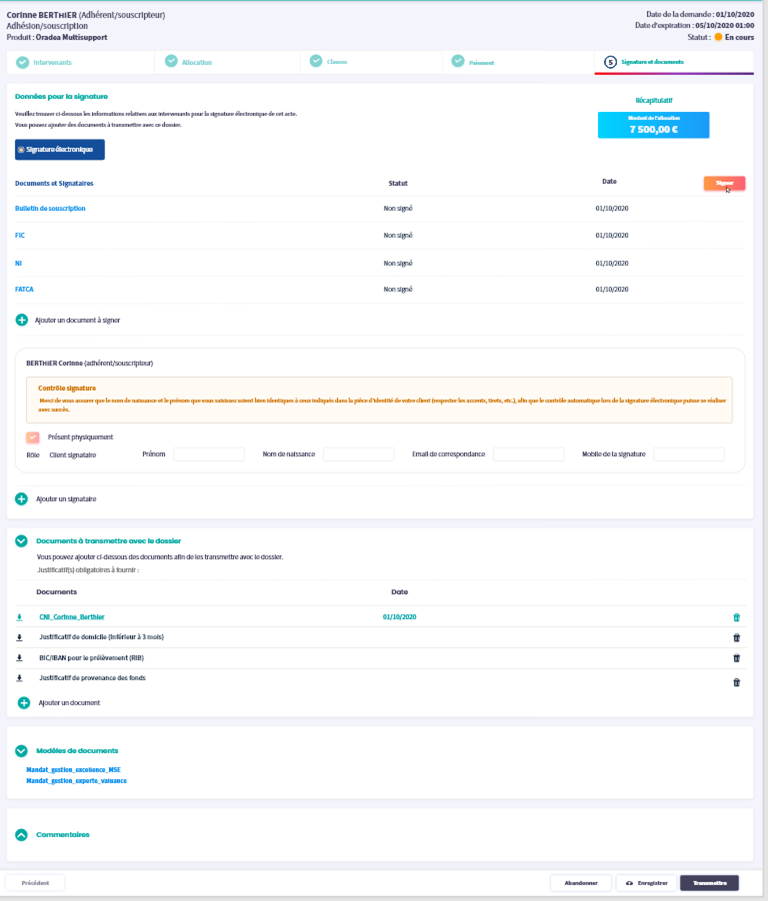Image resolution: width=768 pixels, height=901 pixels.
Task: Delete the Justificatif de domicile row
Action: click(737, 637)
